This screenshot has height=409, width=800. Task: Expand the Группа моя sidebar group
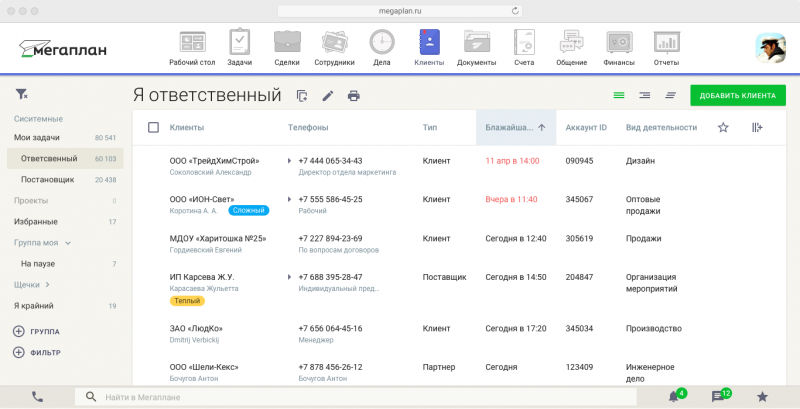click(x=68, y=243)
